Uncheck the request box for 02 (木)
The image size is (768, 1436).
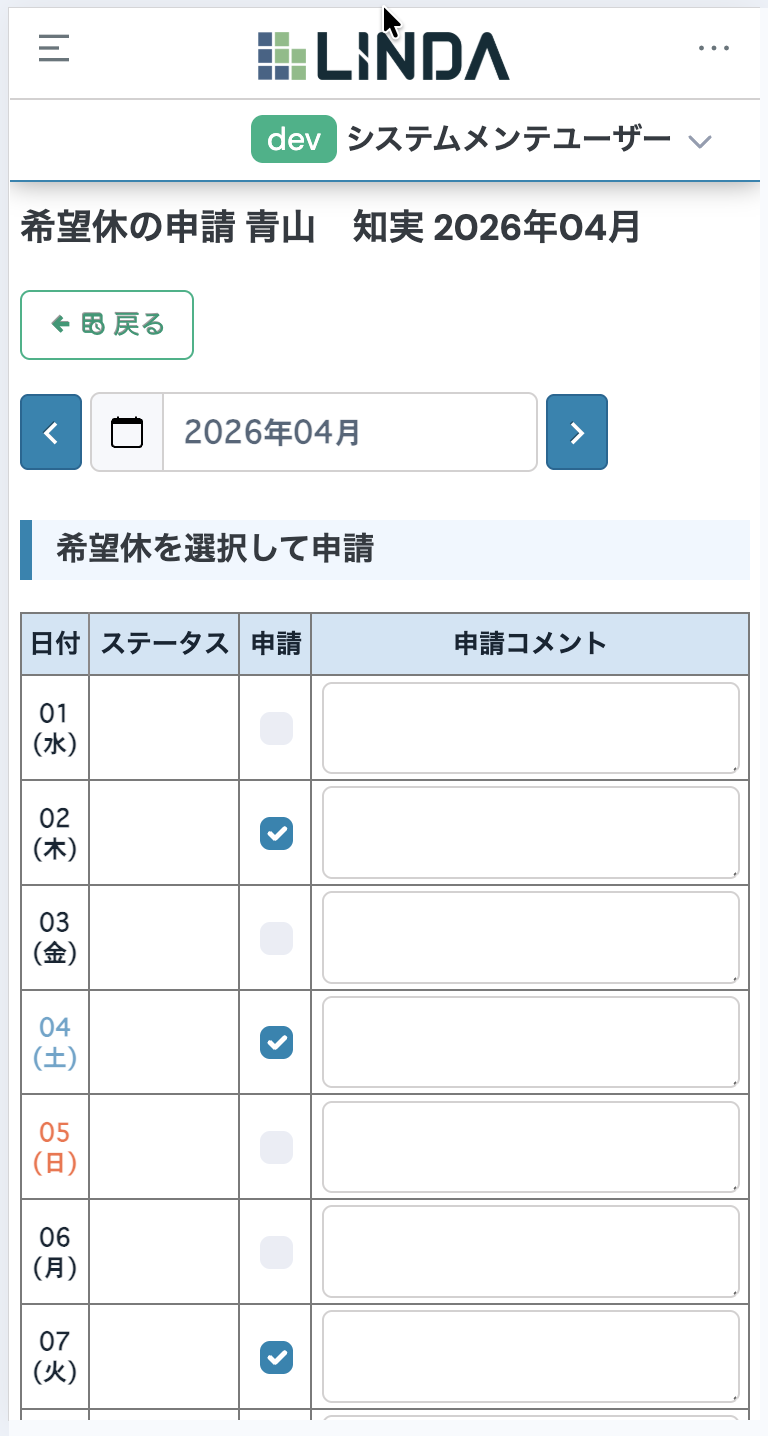coord(276,833)
